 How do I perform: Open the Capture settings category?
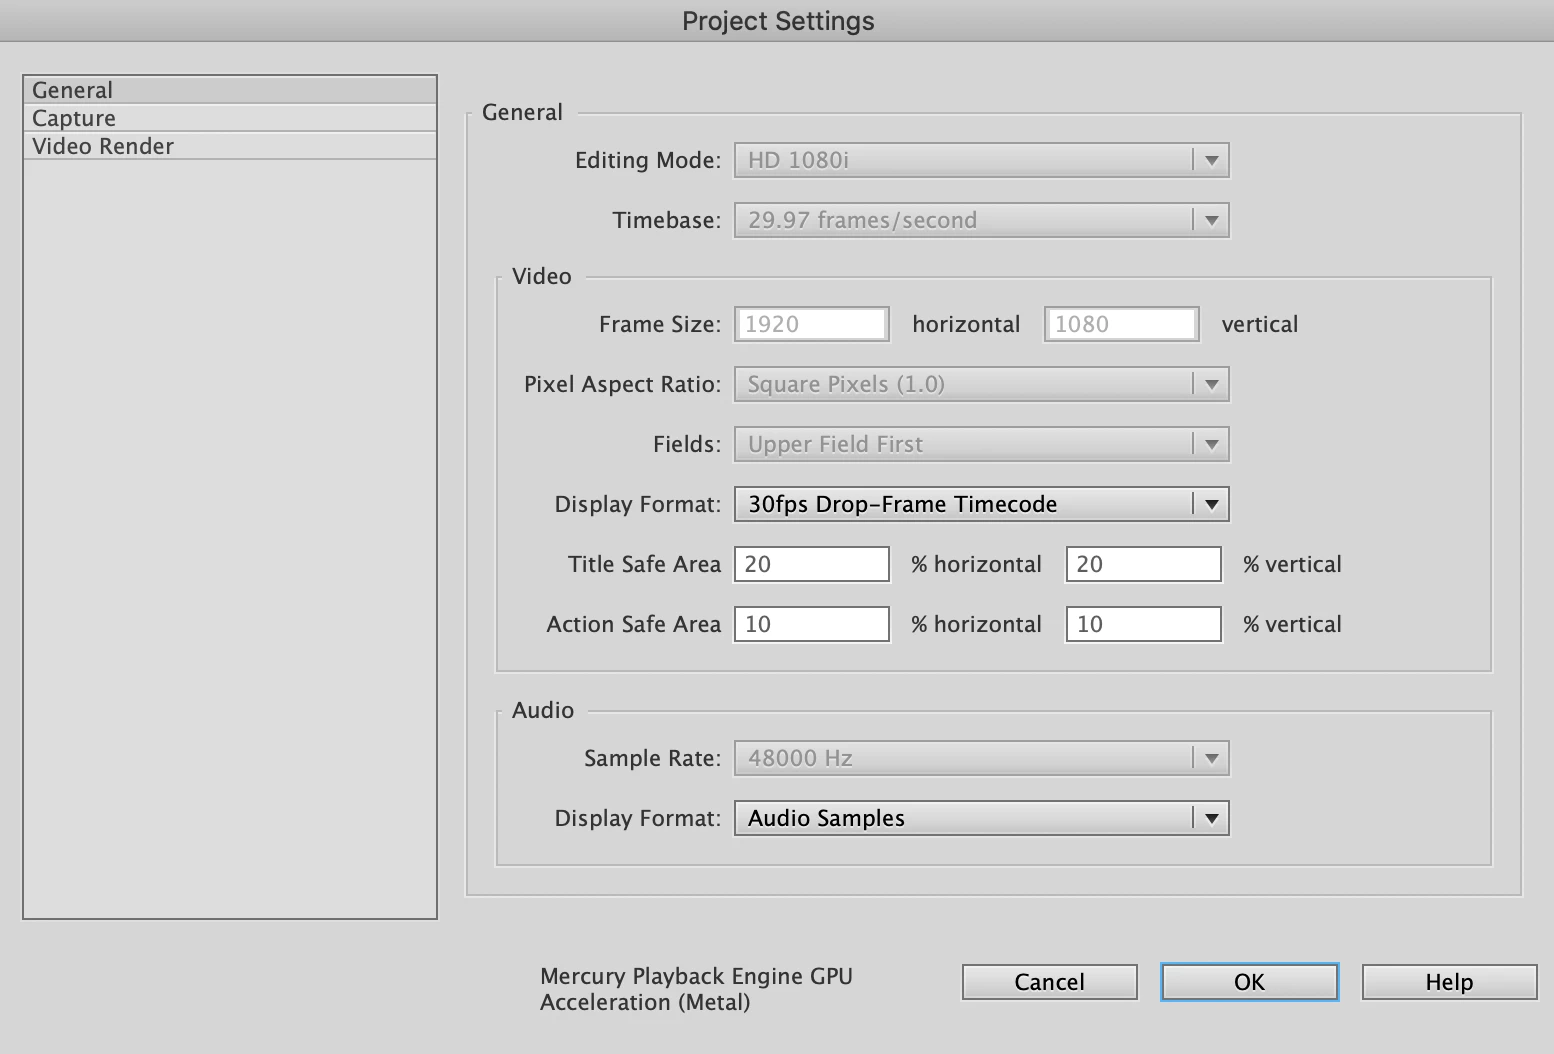click(230, 118)
